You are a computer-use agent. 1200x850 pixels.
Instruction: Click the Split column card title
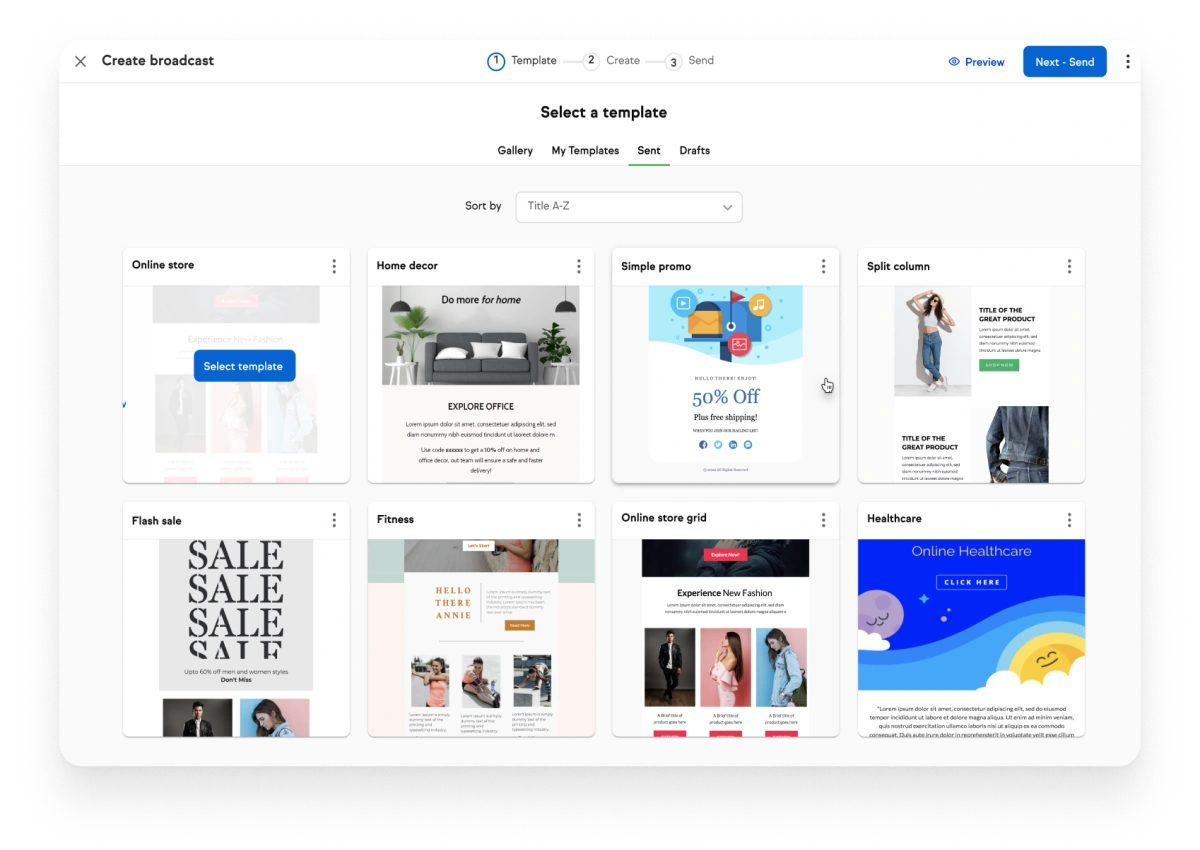coord(898,267)
